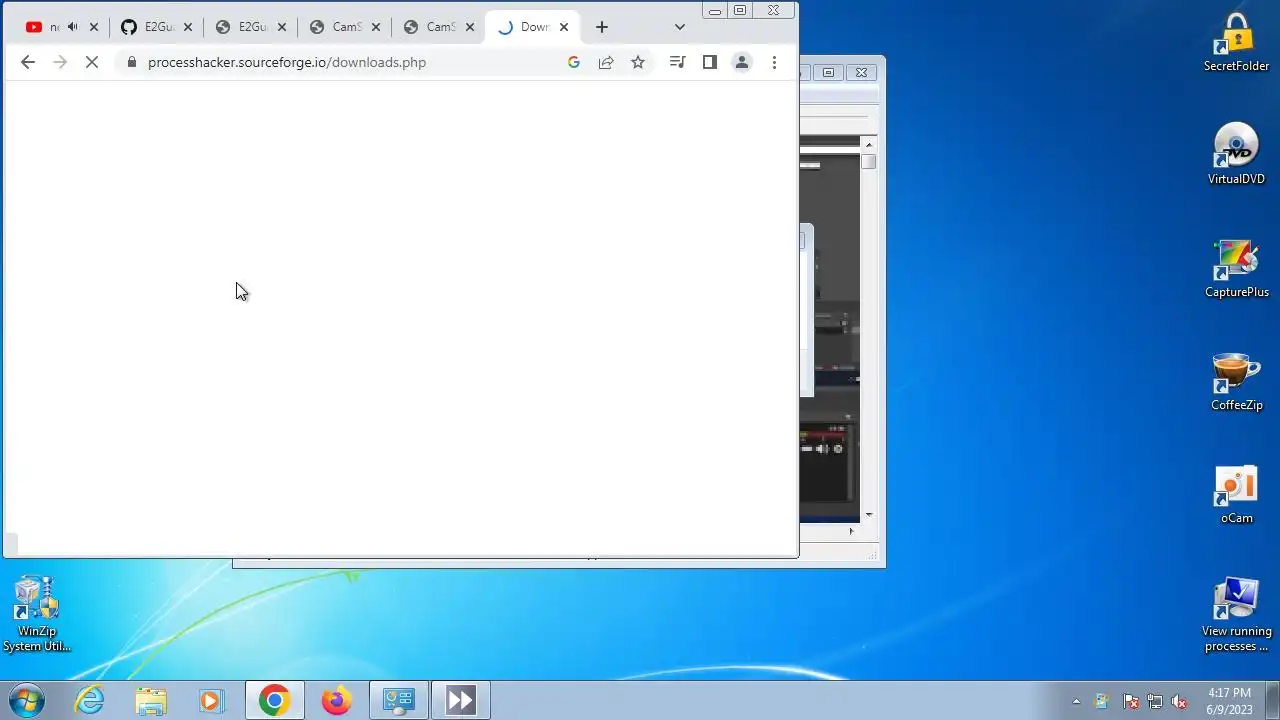
Task: Open the View running processes desktop shortcut
Action: [1237, 614]
